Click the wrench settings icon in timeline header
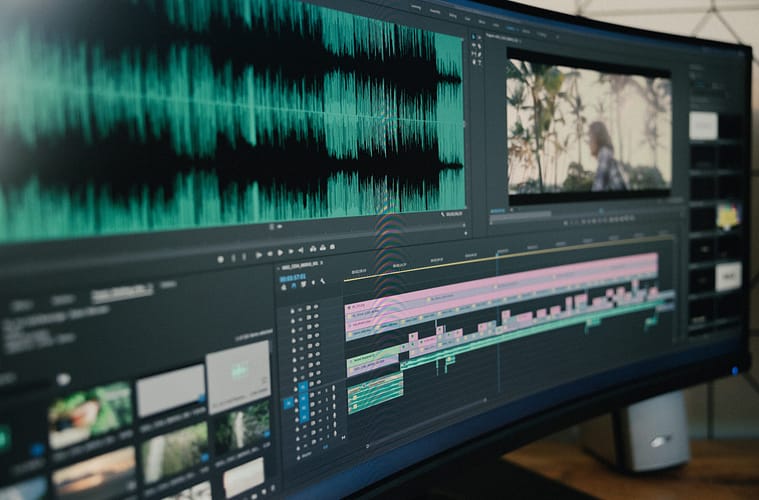 click(x=321, y=281)
